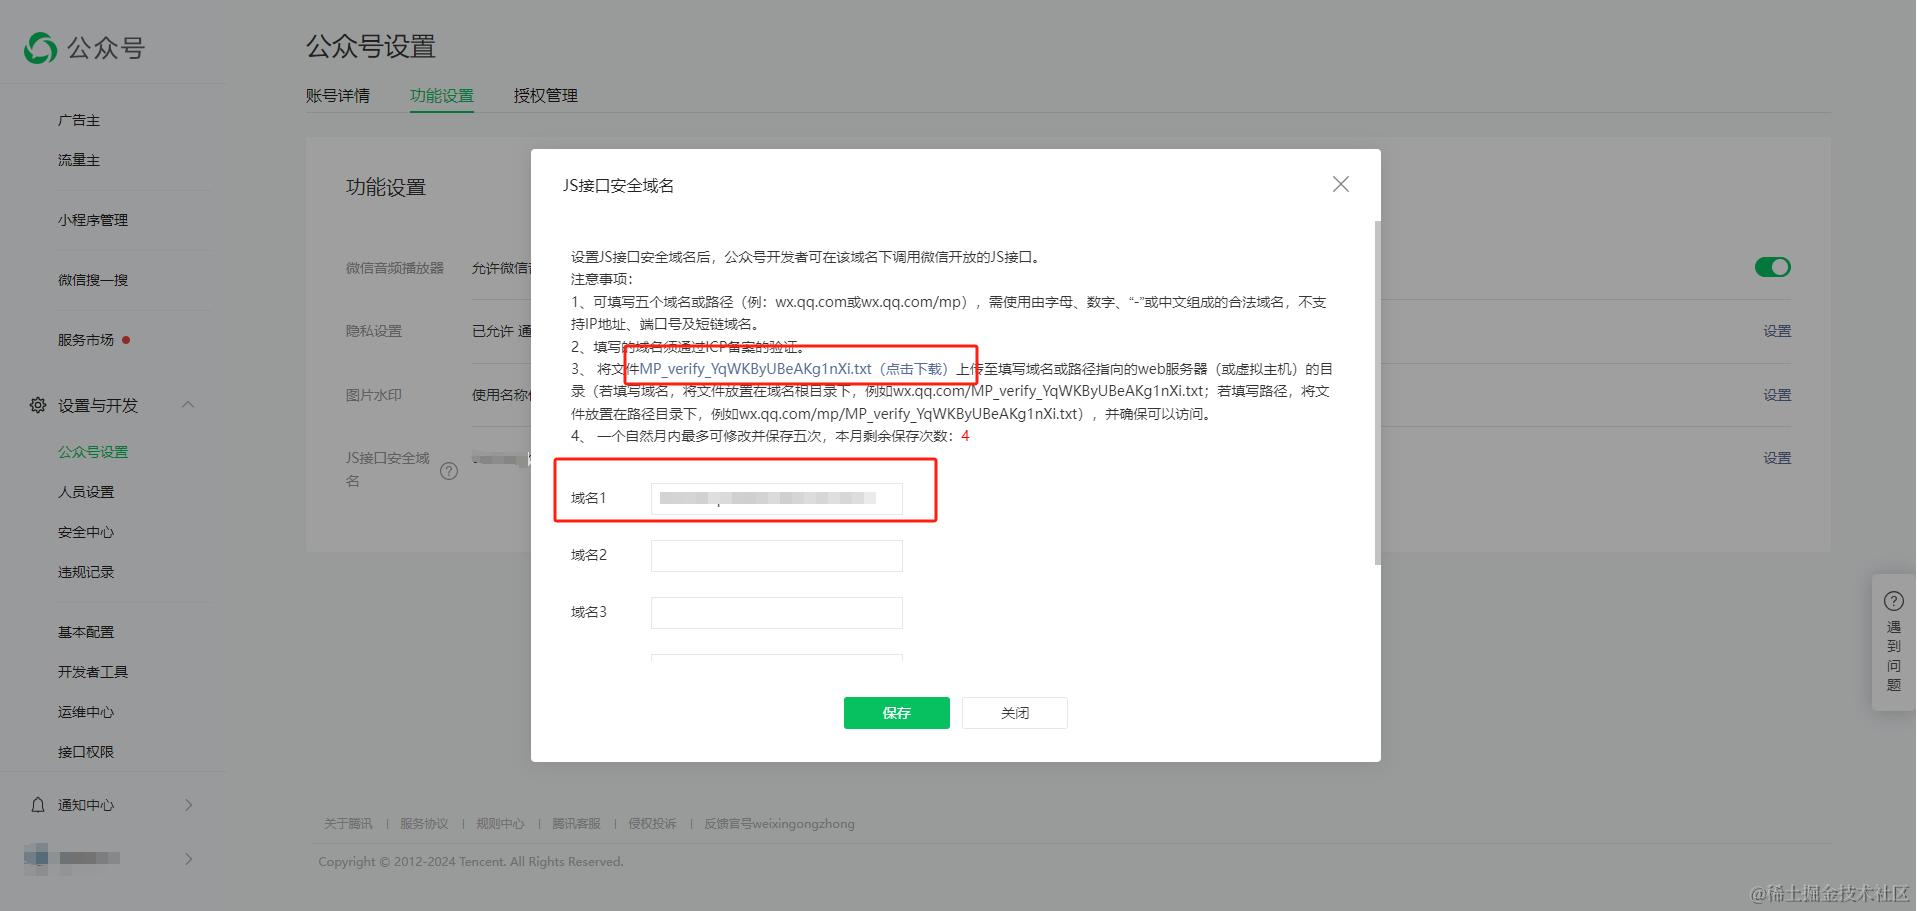The width and height of the screenshot is (1917, 911).
Task: Click the gear icon beside 设置与开发
Action: click(38, 405)
